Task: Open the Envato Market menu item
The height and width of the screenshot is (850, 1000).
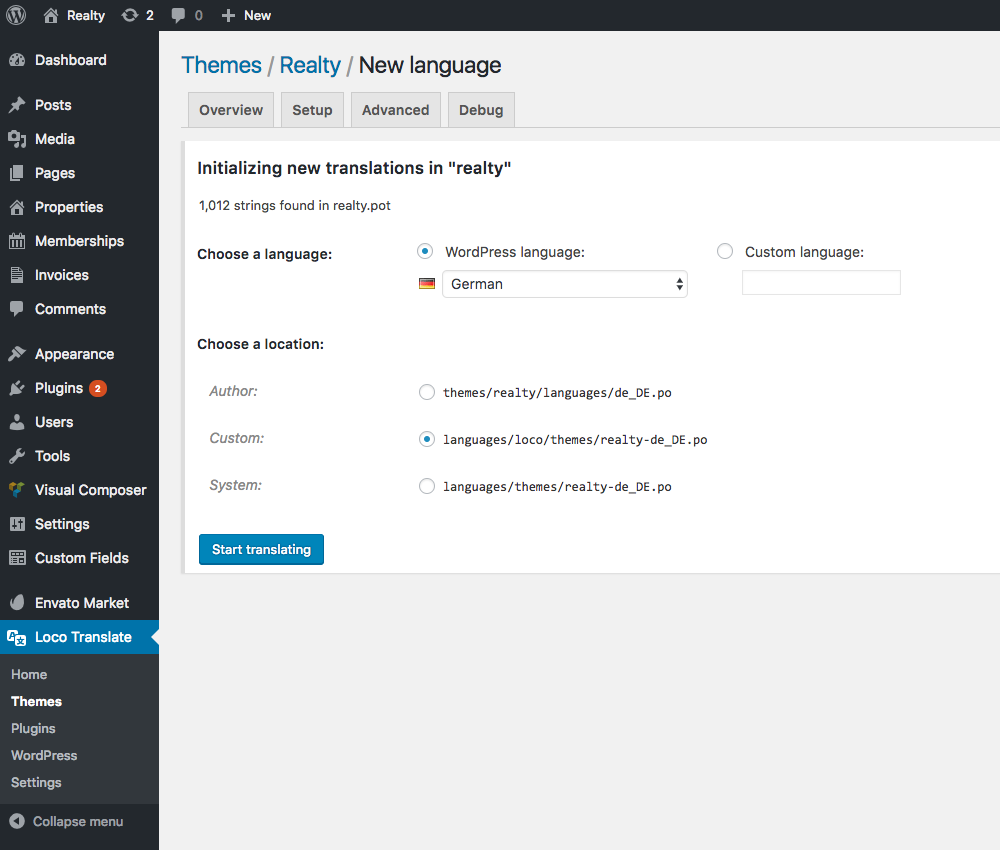Action: pyautogui.click(x=79, y=603)
